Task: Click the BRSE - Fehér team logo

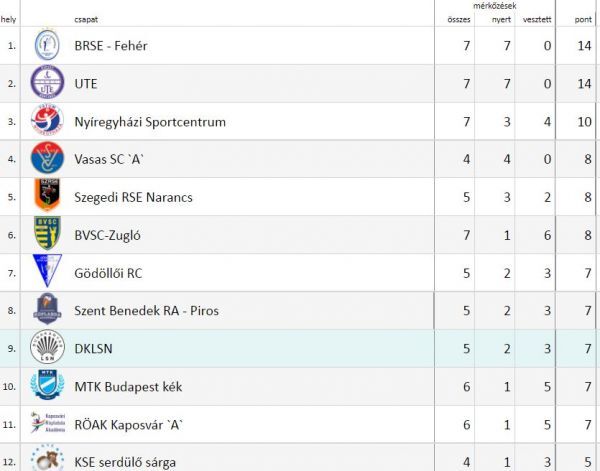Action: click(x=47, y=45)
